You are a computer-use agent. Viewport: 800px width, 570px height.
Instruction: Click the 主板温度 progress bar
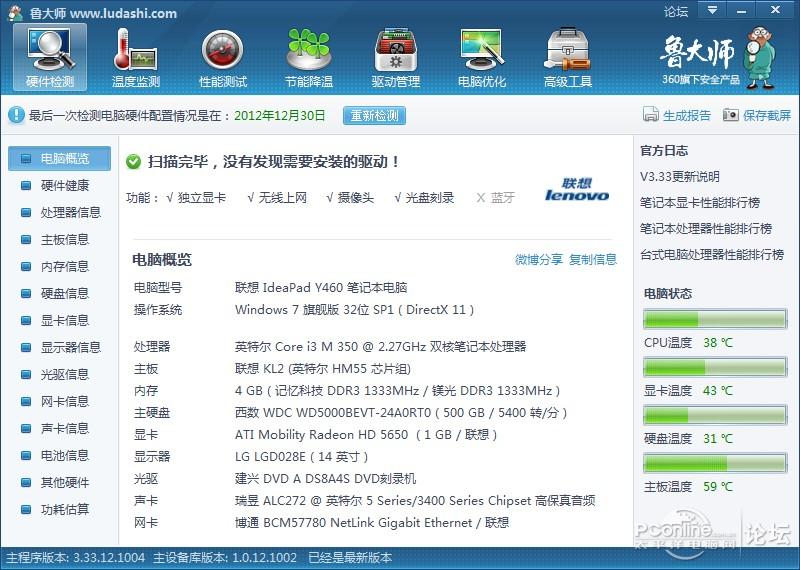715,463
